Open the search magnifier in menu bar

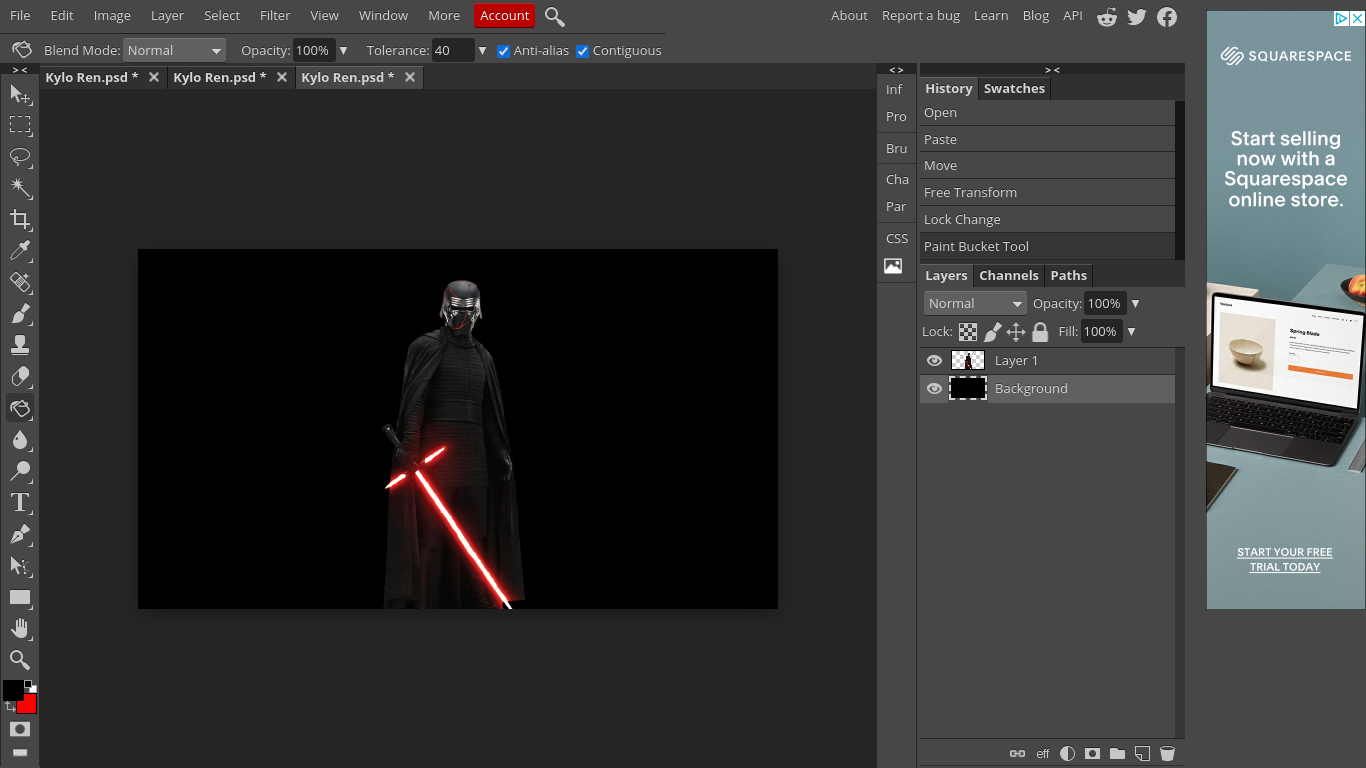point(555,16)
